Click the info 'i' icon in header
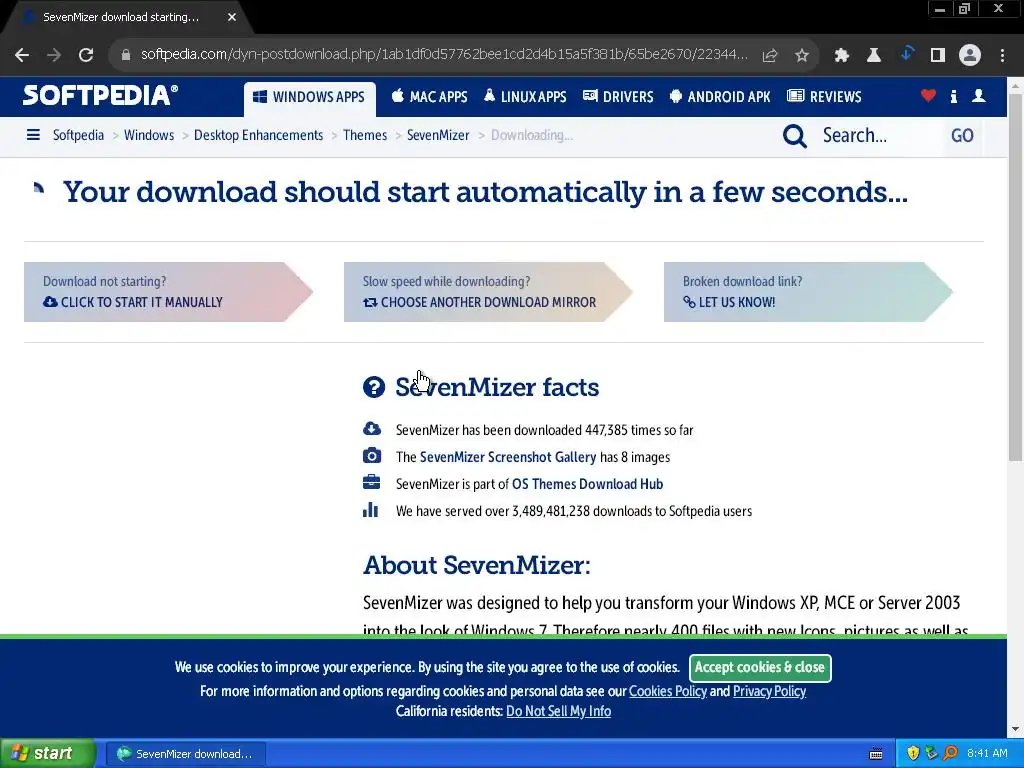This screenshot has height=768, width=1024. (x=953, y=97)
